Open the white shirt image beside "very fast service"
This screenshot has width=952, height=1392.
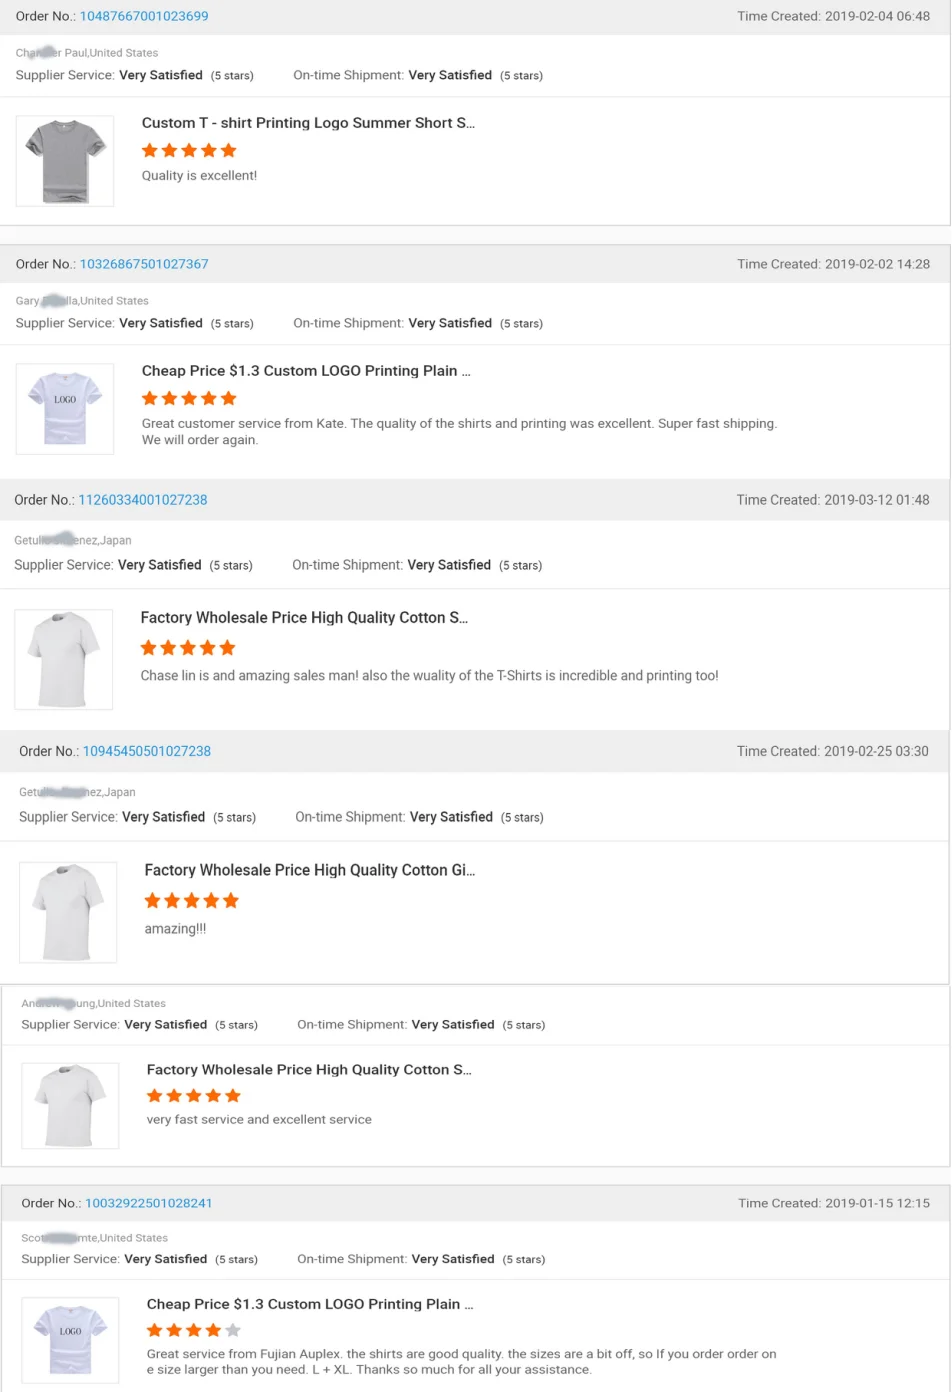[70, 1105]
